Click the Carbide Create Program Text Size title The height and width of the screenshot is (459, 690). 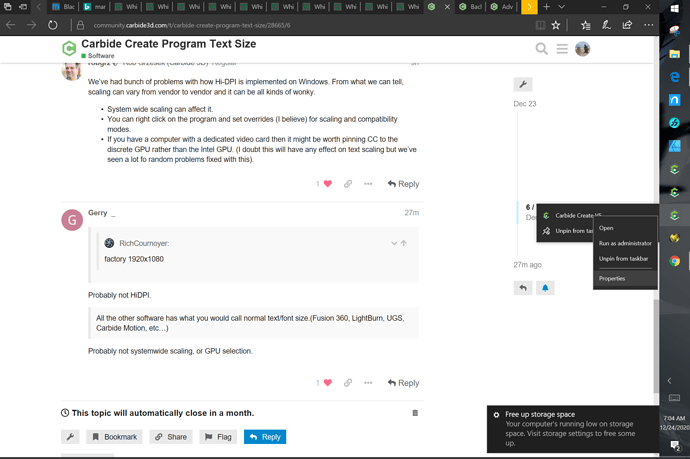169,44
